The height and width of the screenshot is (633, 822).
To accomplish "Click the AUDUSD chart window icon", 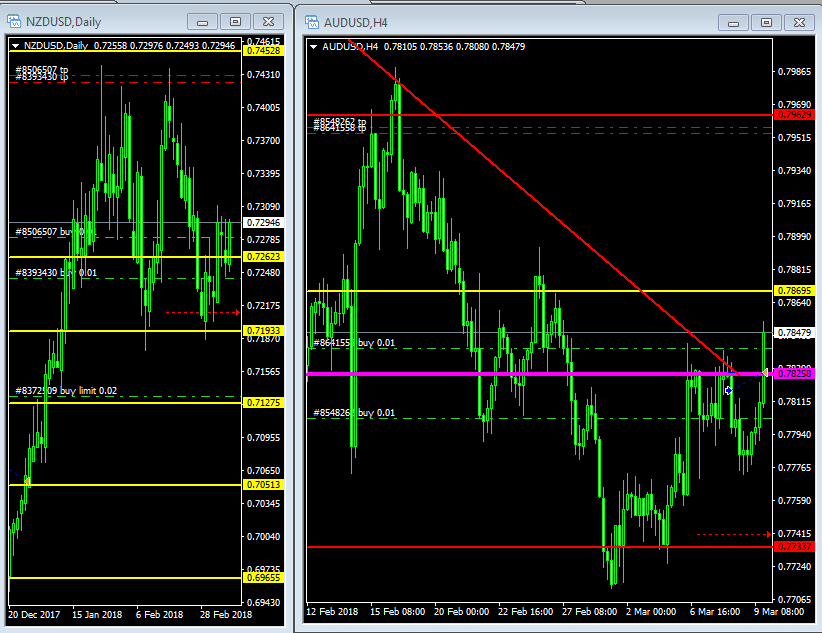I will click(312, 22).
